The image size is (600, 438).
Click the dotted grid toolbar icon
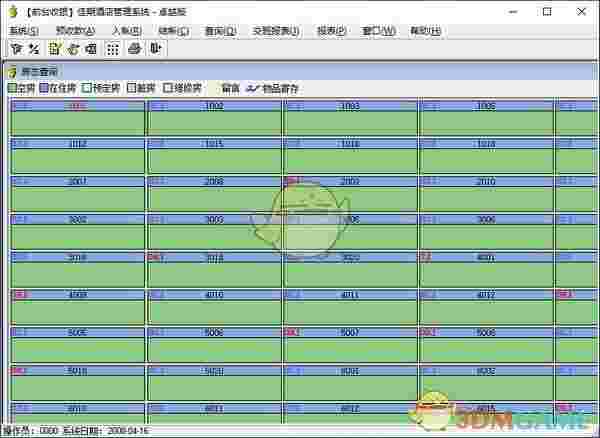coord(112,49)
